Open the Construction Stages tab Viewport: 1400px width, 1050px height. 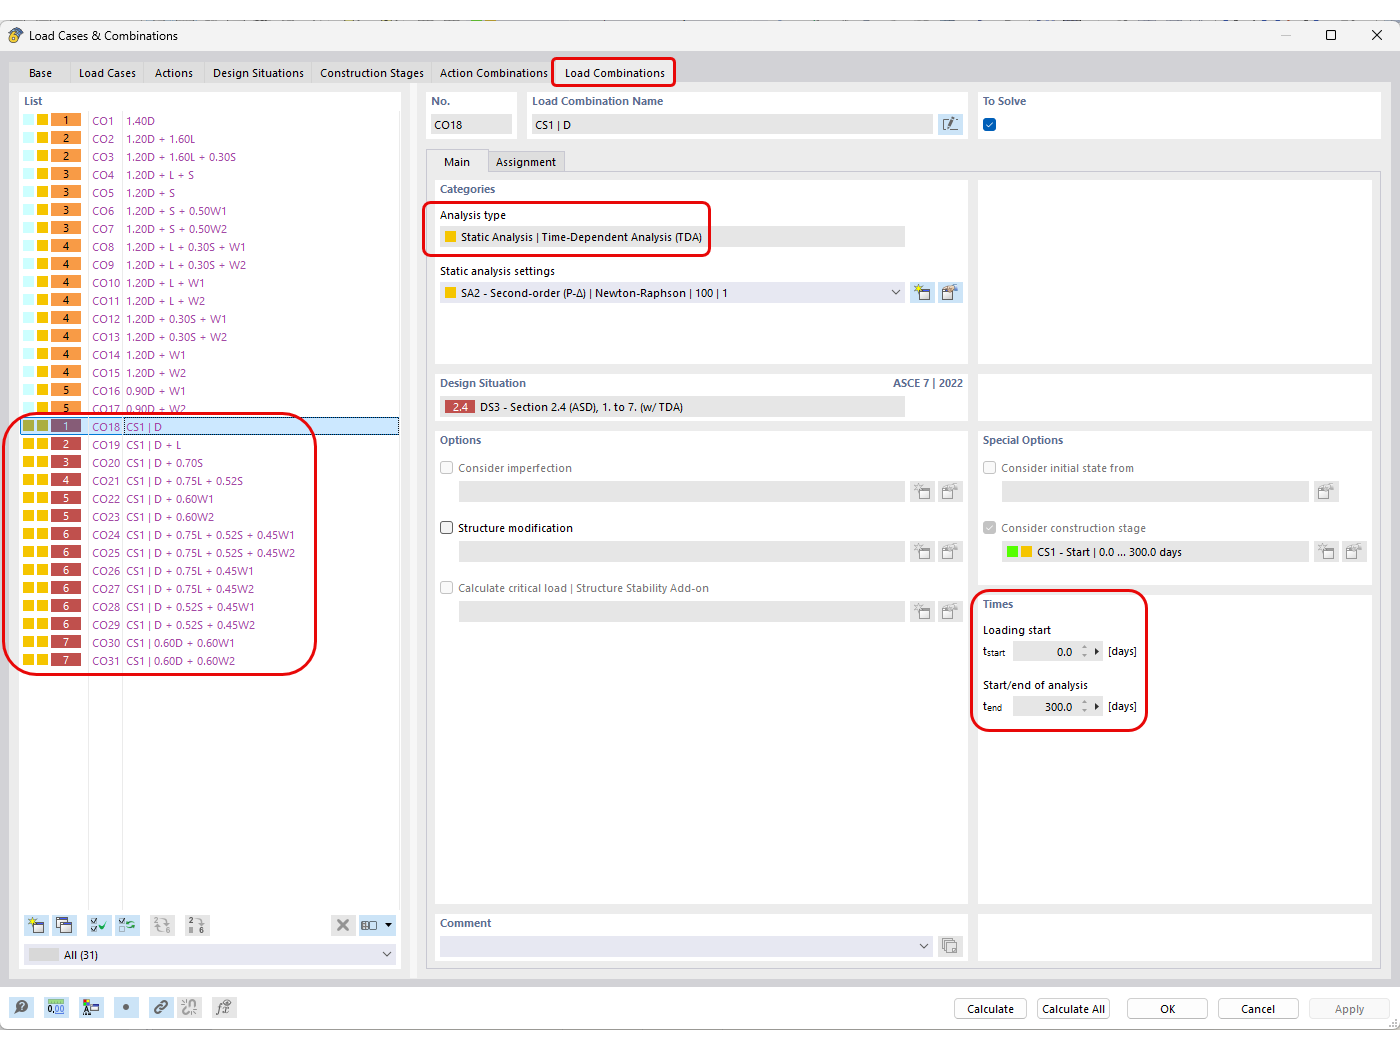point(371,72)
